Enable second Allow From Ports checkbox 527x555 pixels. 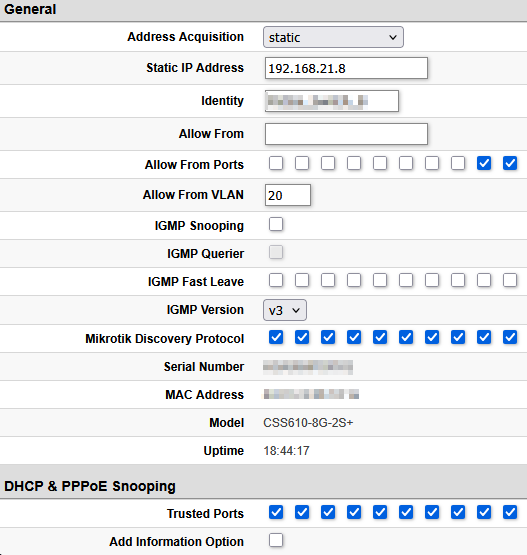302,164
